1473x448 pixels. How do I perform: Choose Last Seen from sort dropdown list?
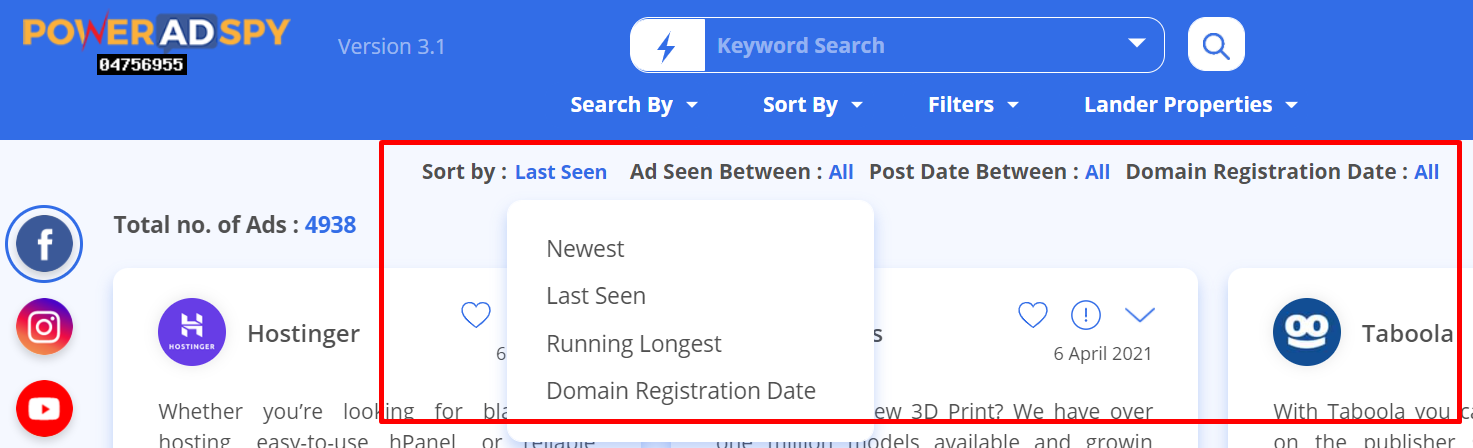click(596, 296)
